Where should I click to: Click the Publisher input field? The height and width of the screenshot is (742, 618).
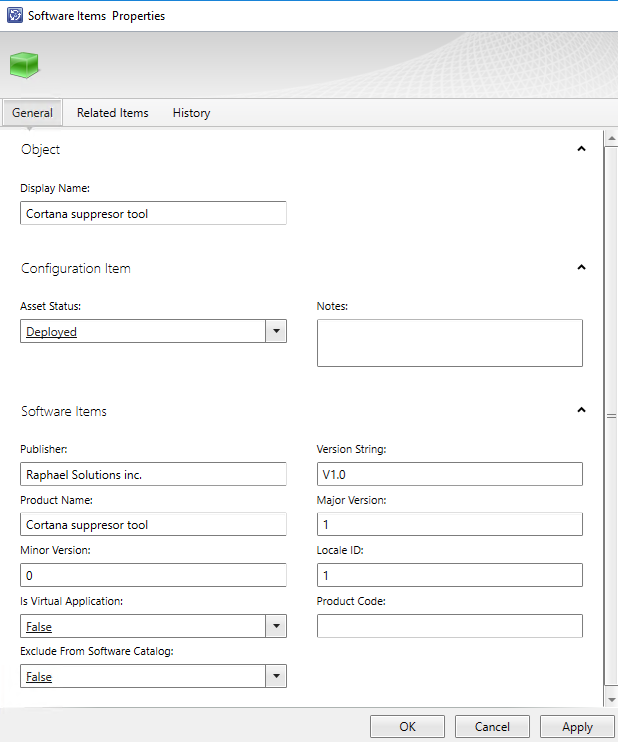pos(153,474)
